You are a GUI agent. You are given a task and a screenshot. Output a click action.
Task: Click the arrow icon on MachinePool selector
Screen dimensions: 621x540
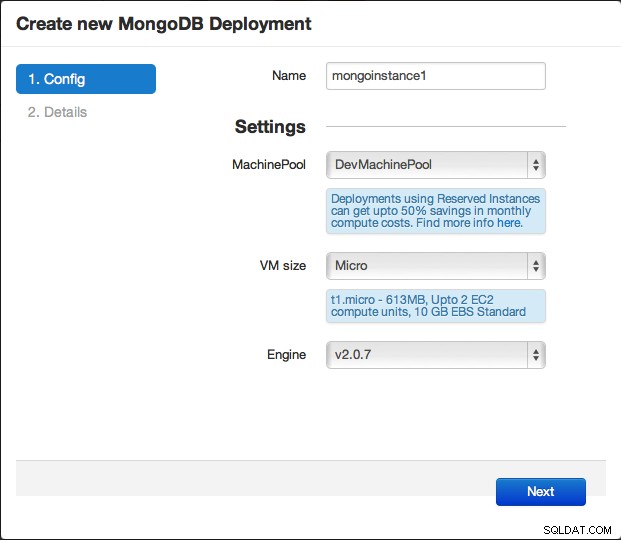tap(536, 165)
